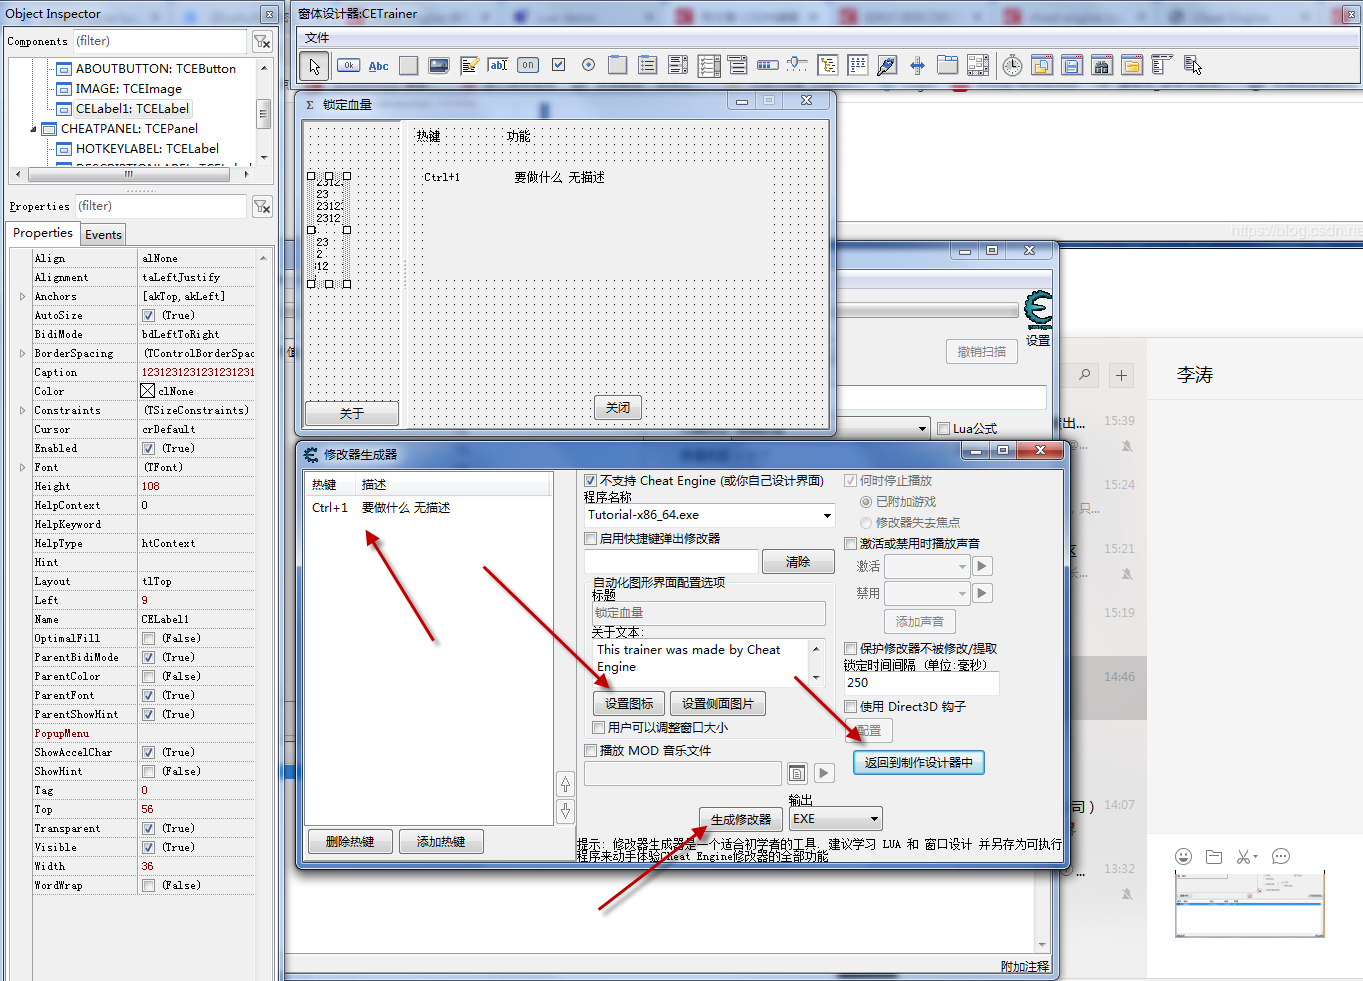Click the Components filter input field
The height and width of the screenshot is (981, 1363).
pos(160,43)
